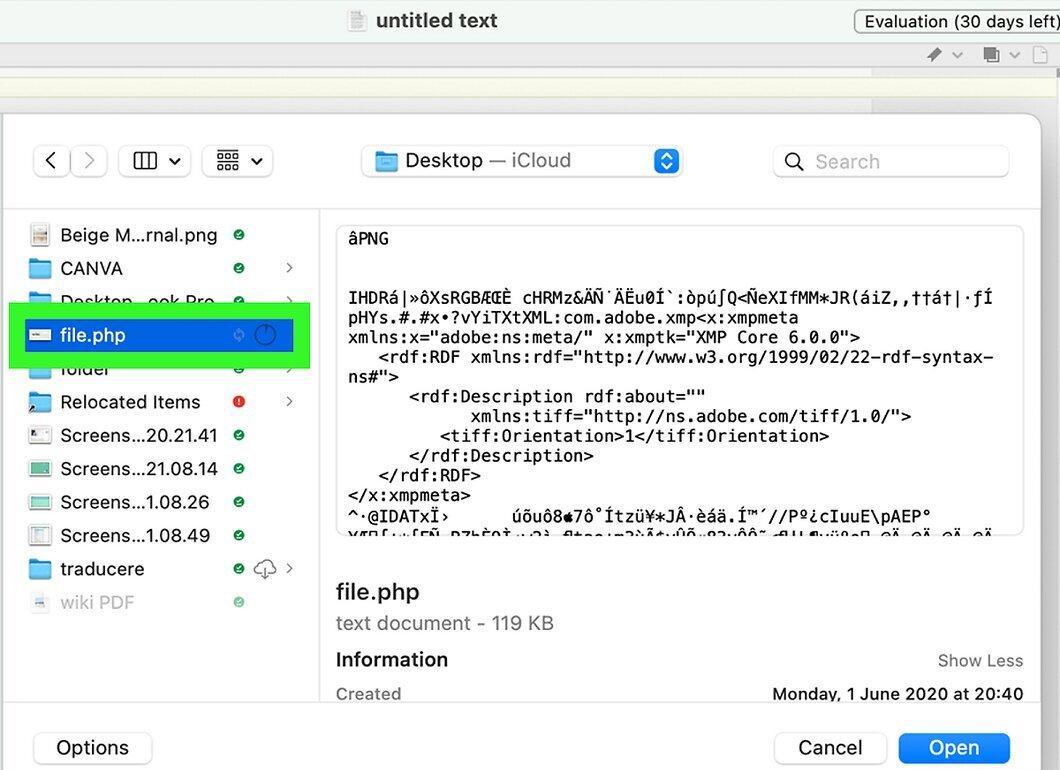1060x770 pixels.
Task: Open the grouping options dropdown arrow
Action: click(x=257, y=161)
